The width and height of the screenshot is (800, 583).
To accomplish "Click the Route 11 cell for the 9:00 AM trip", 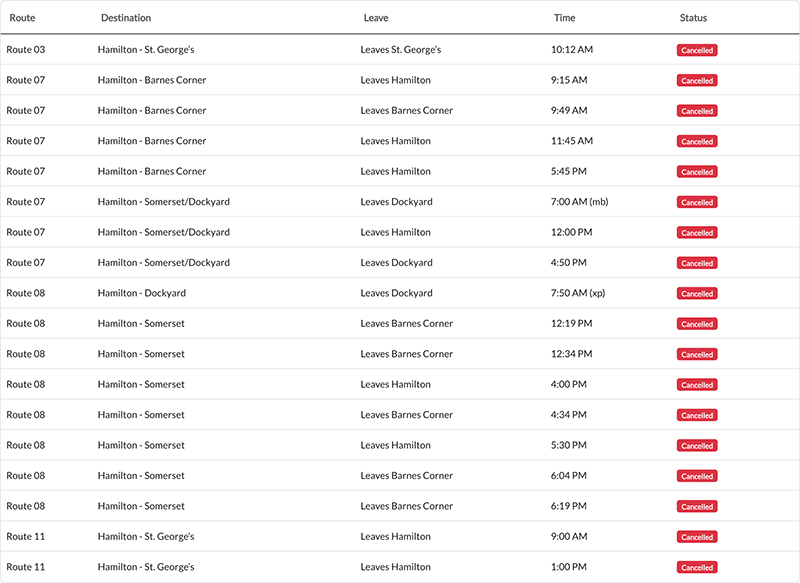I will click(26, 537).
